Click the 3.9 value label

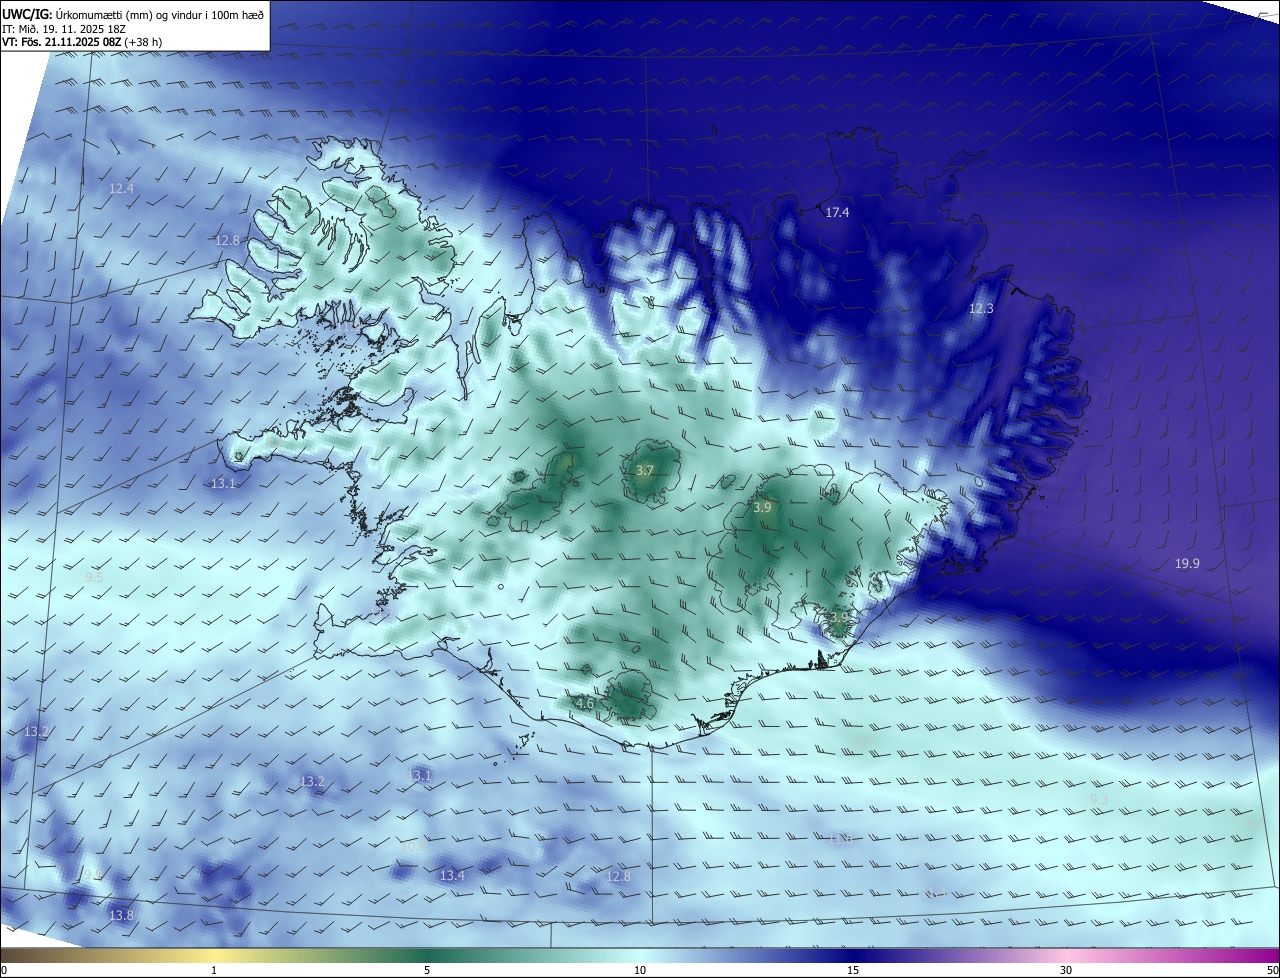pos(762,507)
